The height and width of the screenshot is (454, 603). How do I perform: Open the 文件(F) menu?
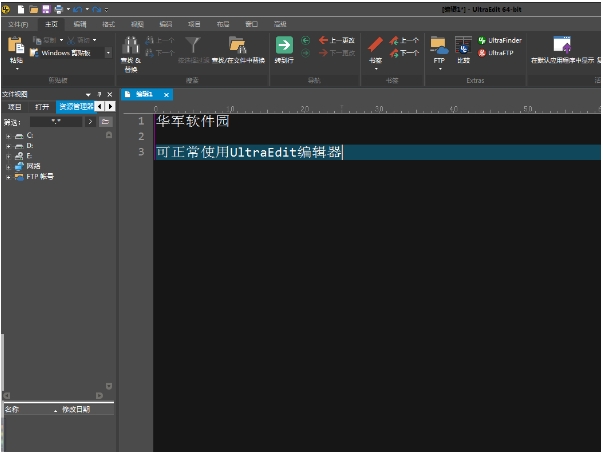coord(18,24)
